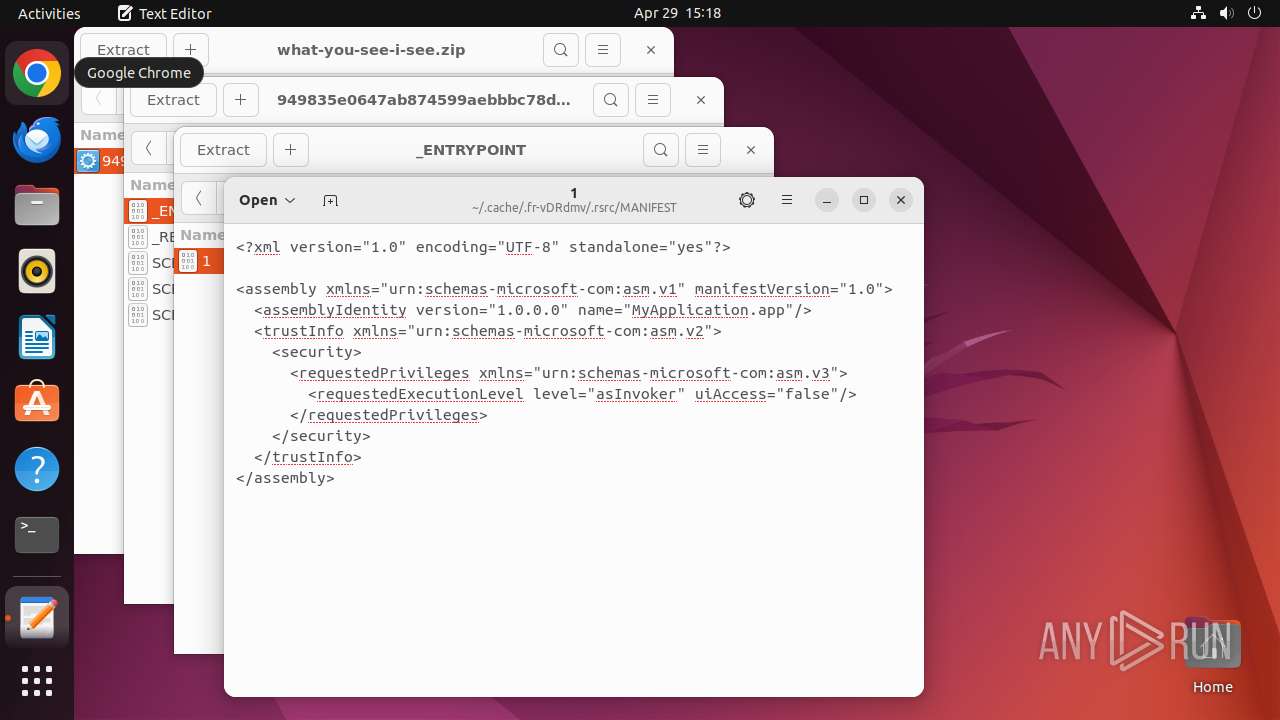Go back in the _ENTRYPOINT window
The width and height of the screenshot is (1280, 720).
click(198, 199)
